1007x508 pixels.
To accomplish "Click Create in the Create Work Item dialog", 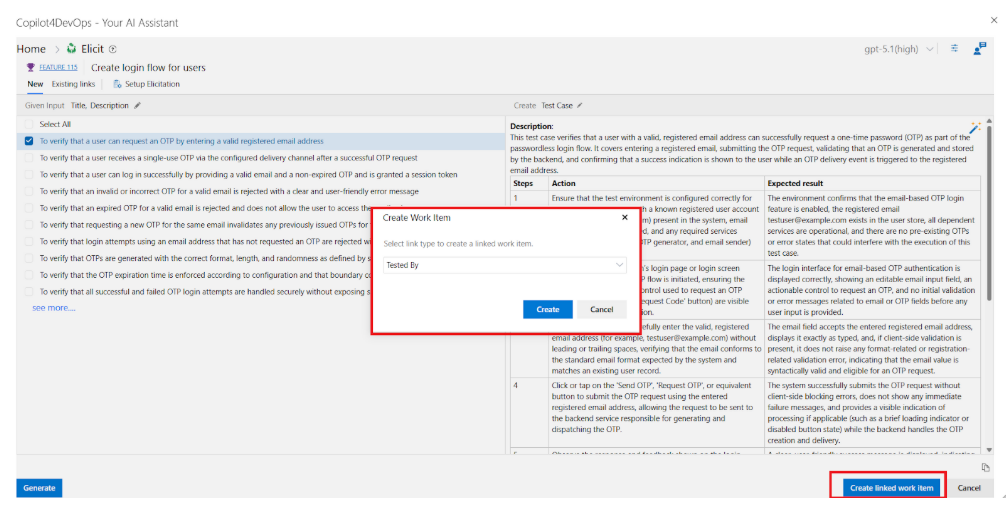I will (548, 309).
